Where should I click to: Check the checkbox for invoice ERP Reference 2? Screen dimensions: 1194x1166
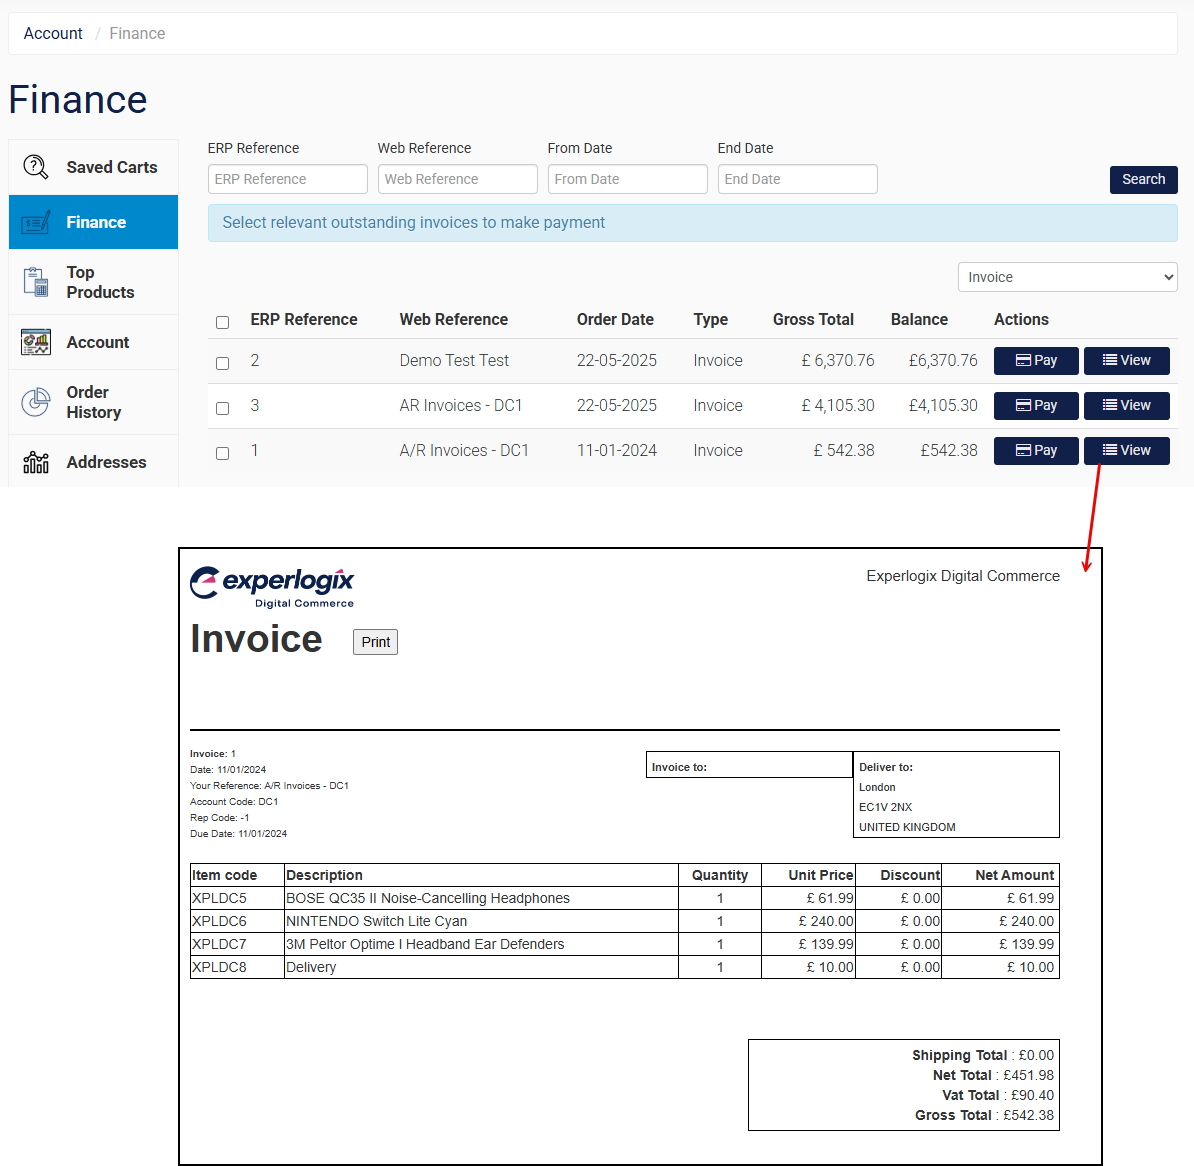[x=222, y=363]
